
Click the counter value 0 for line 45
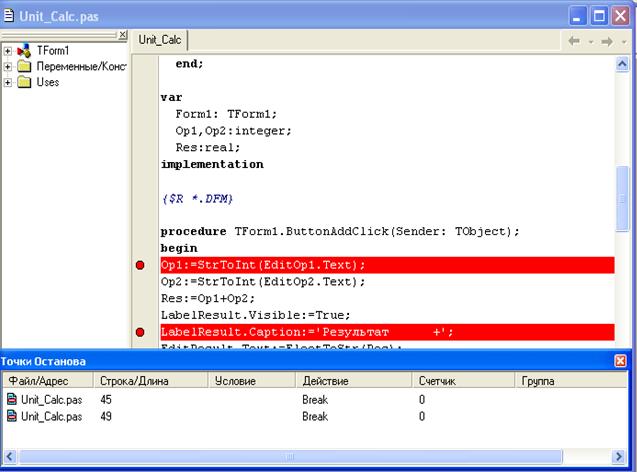coord(422,400)
